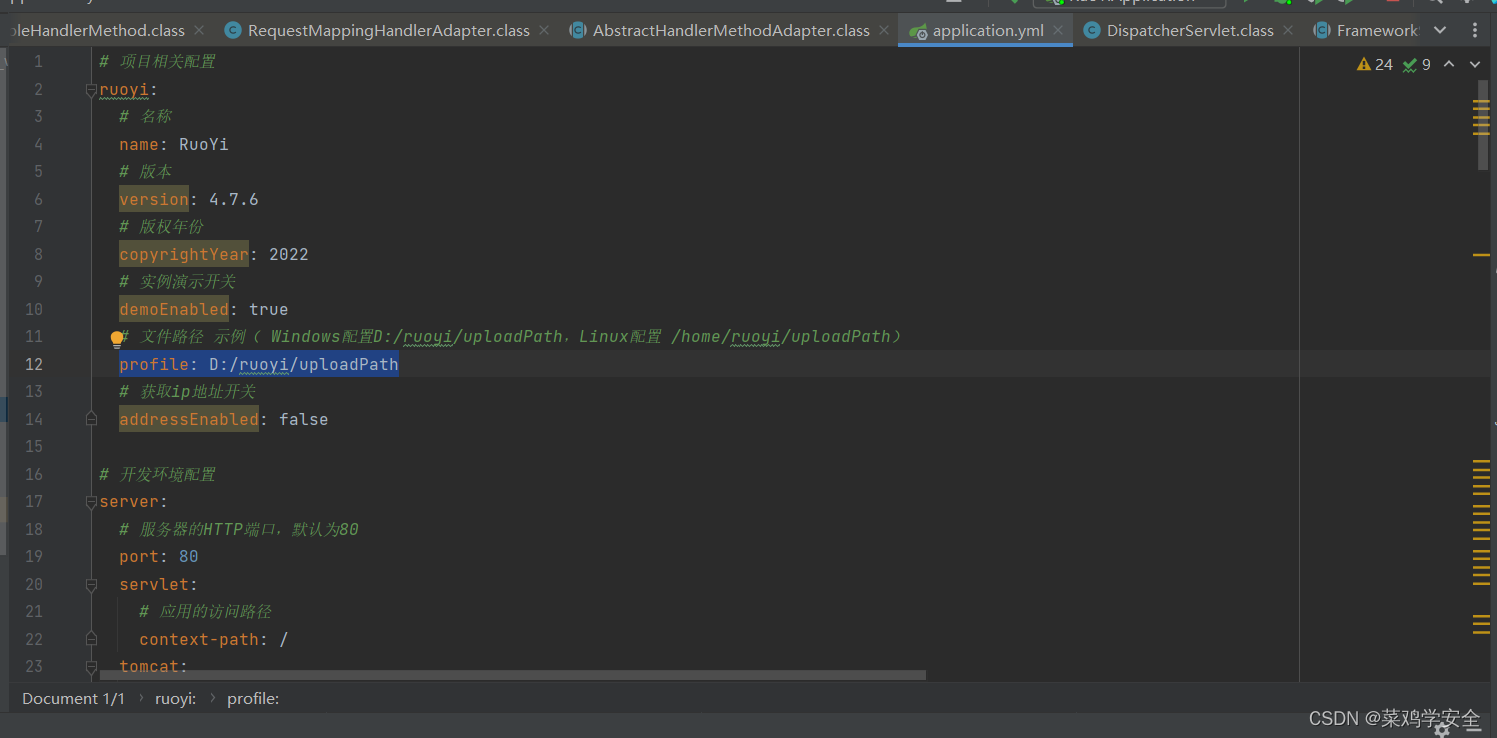Screen dimensions: 1497x738
Task: Go to previous highlighted error arrow
Action: click(1449, 64)
